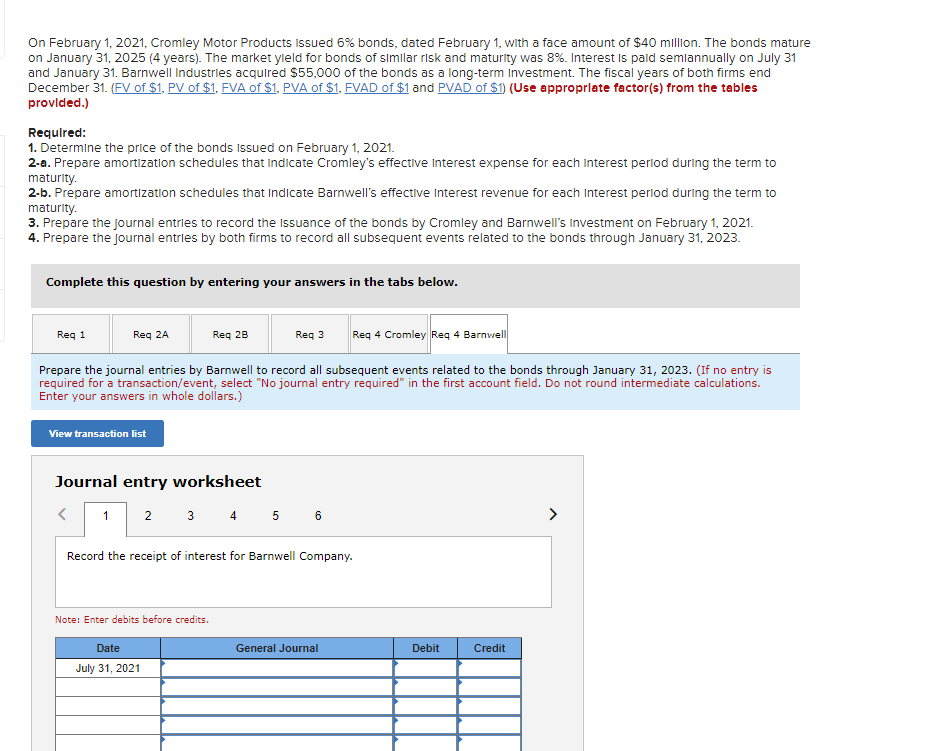
Task: Open the FV of $1 table link
Action: coord(138,87)
